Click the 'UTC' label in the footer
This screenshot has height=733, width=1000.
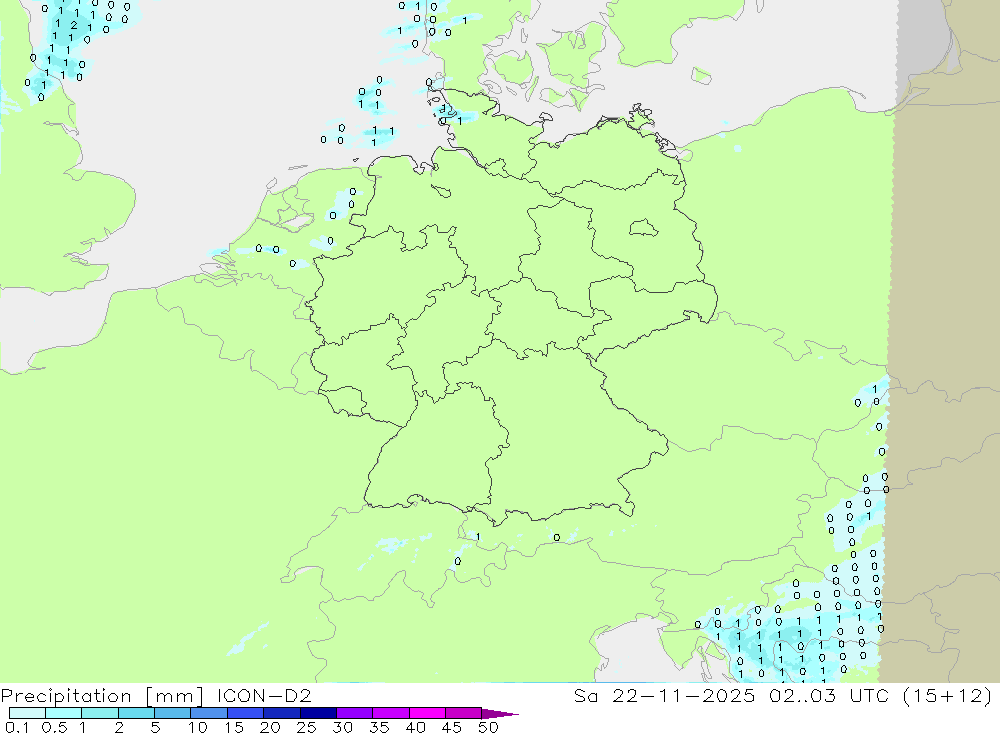(x=869, y=695)
